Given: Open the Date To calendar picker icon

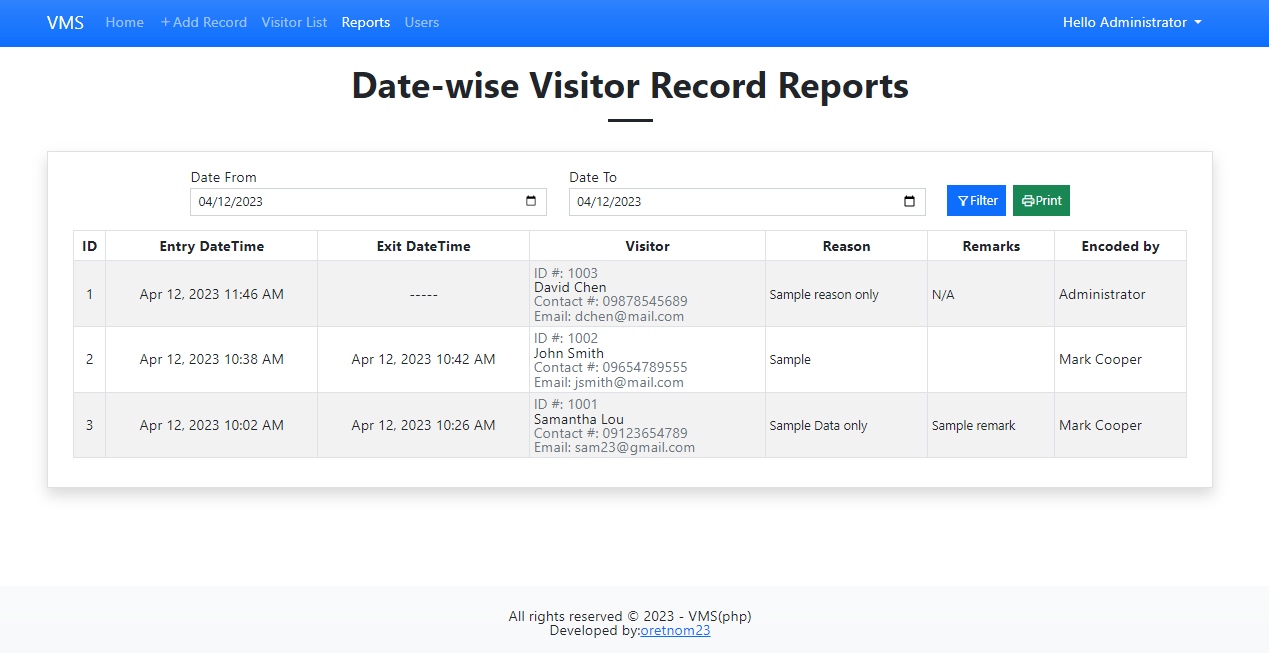Looking at the screenshot, I should (x=909, y=201).
